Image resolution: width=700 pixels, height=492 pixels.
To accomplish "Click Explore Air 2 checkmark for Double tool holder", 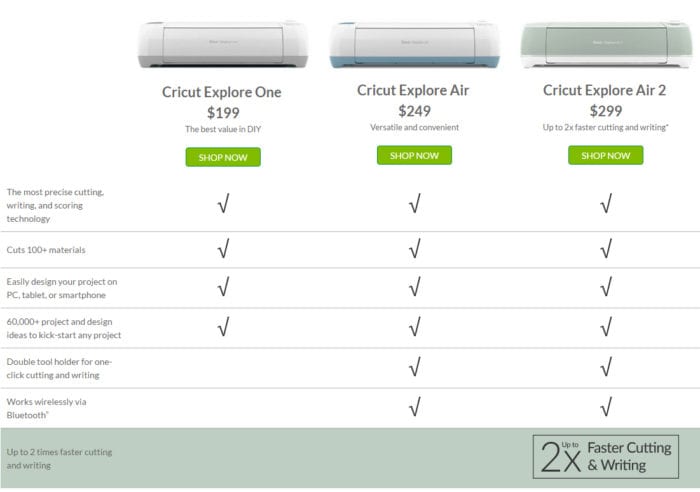I will click(x=606, y=367).
